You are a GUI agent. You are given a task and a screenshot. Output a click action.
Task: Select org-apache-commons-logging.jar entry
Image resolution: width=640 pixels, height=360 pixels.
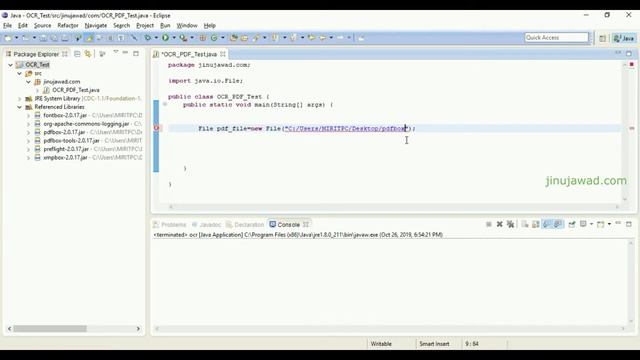86,124
